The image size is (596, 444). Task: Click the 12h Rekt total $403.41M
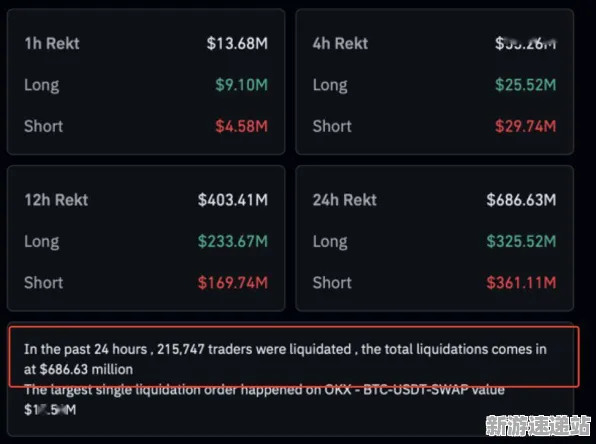(233, 200)
